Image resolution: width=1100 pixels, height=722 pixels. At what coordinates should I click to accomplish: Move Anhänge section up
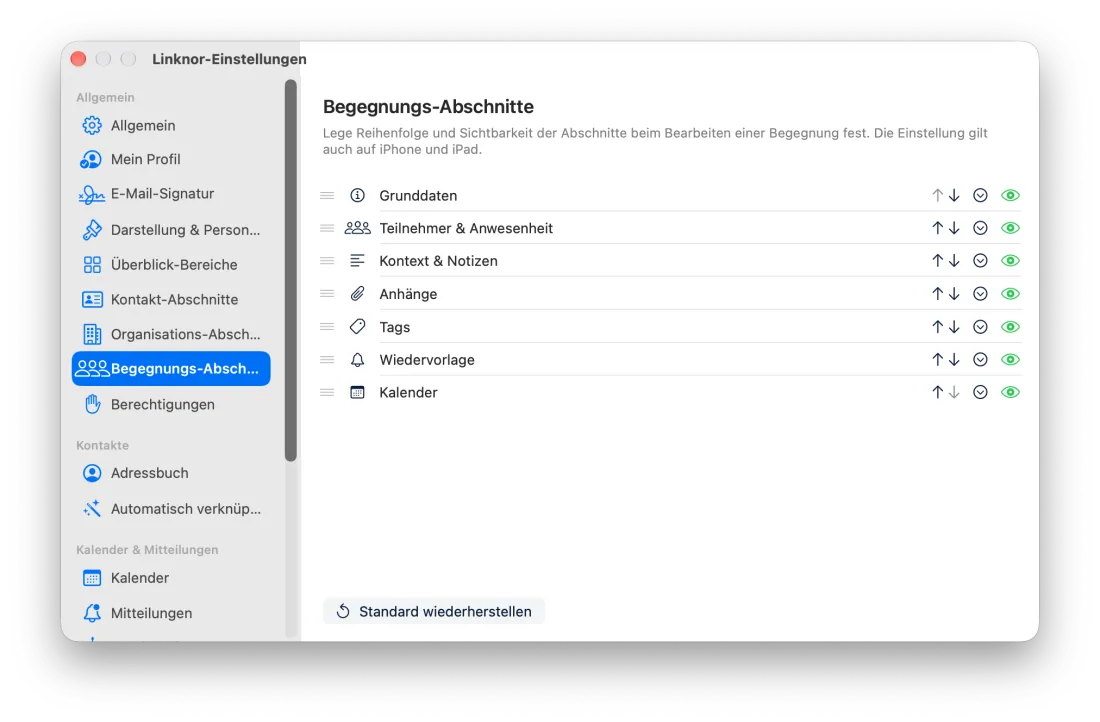(x=937, y=294)
